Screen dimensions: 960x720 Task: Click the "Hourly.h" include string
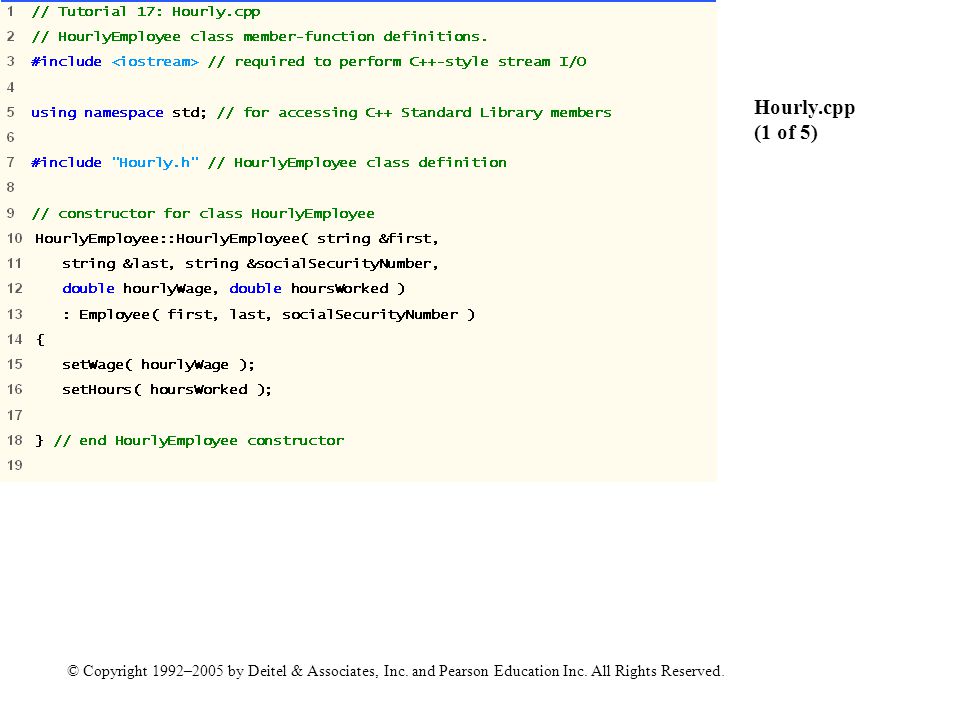point(156,163)
